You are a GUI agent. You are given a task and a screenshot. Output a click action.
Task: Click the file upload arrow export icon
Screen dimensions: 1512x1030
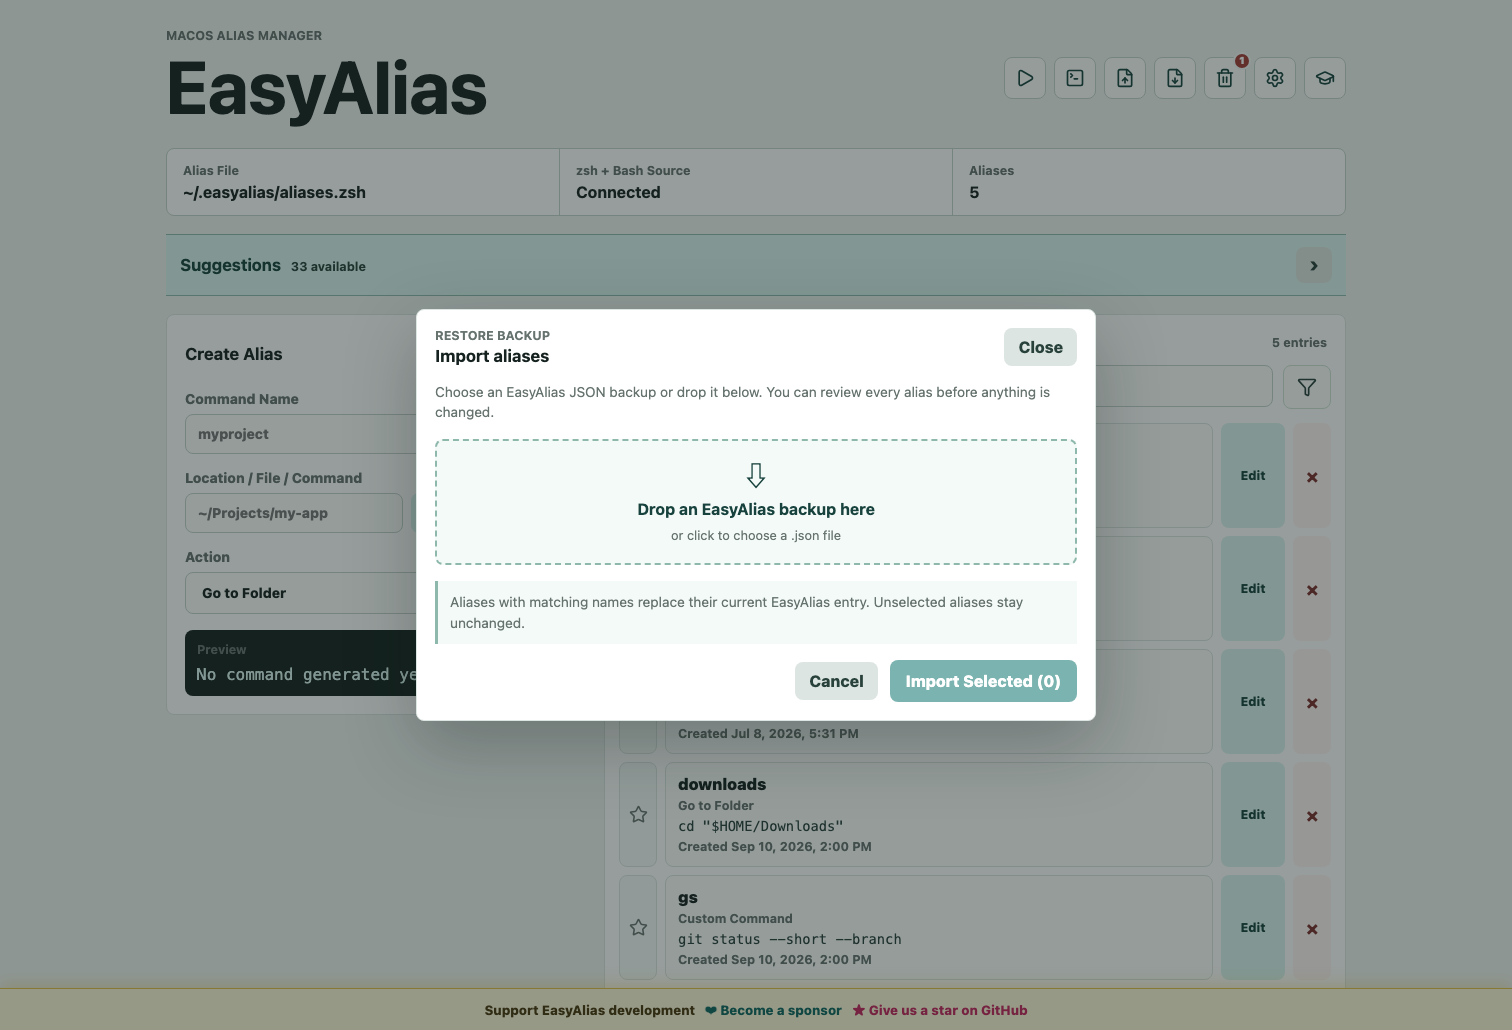tap(1125, 78)
